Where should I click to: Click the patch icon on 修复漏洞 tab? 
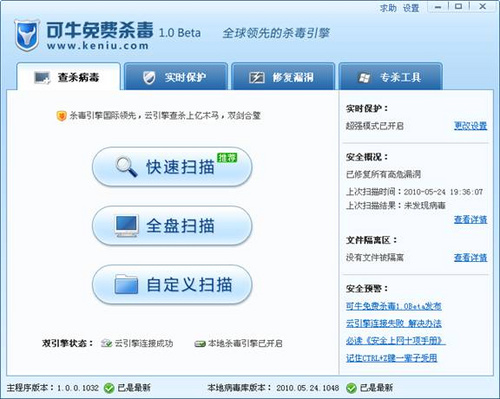coord(257,78)
